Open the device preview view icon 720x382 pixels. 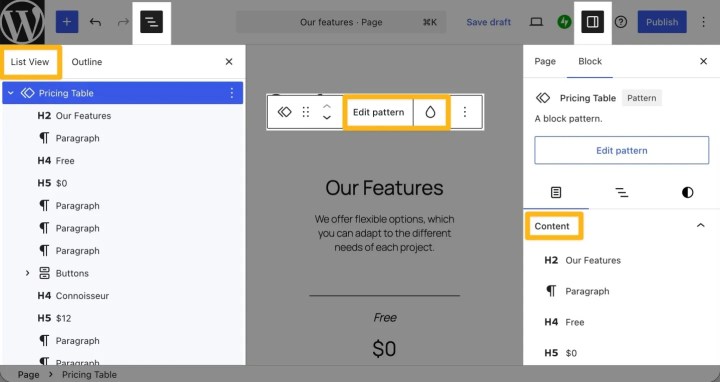pos(536,22)
